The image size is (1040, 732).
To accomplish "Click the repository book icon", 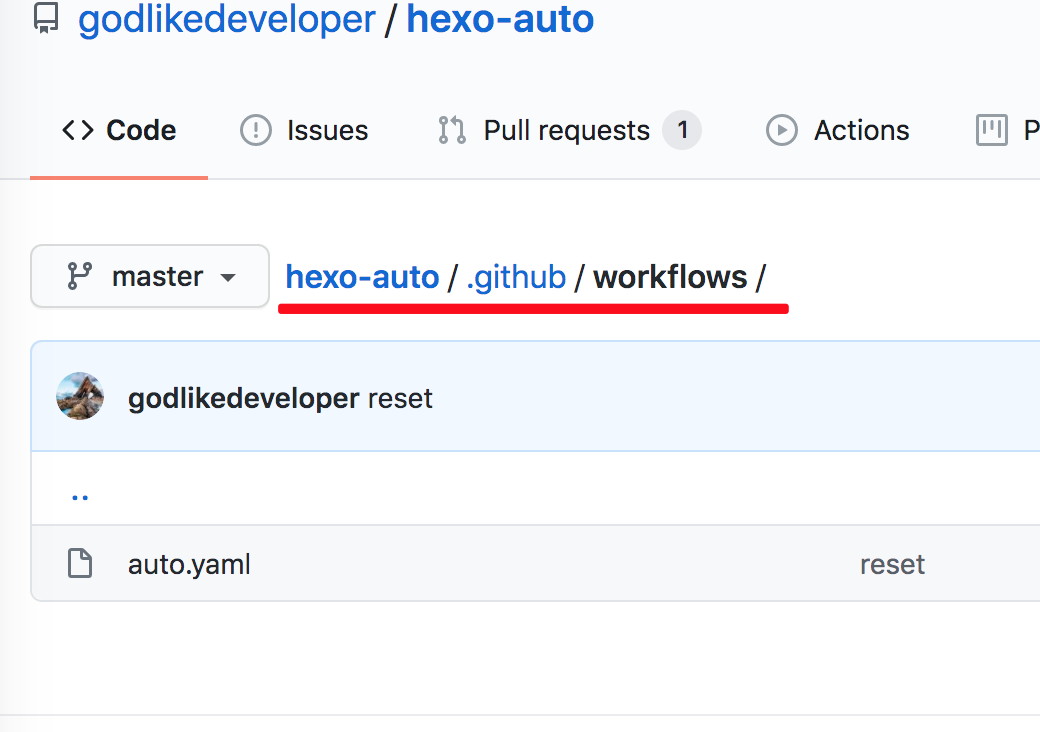I will (46, 19).
